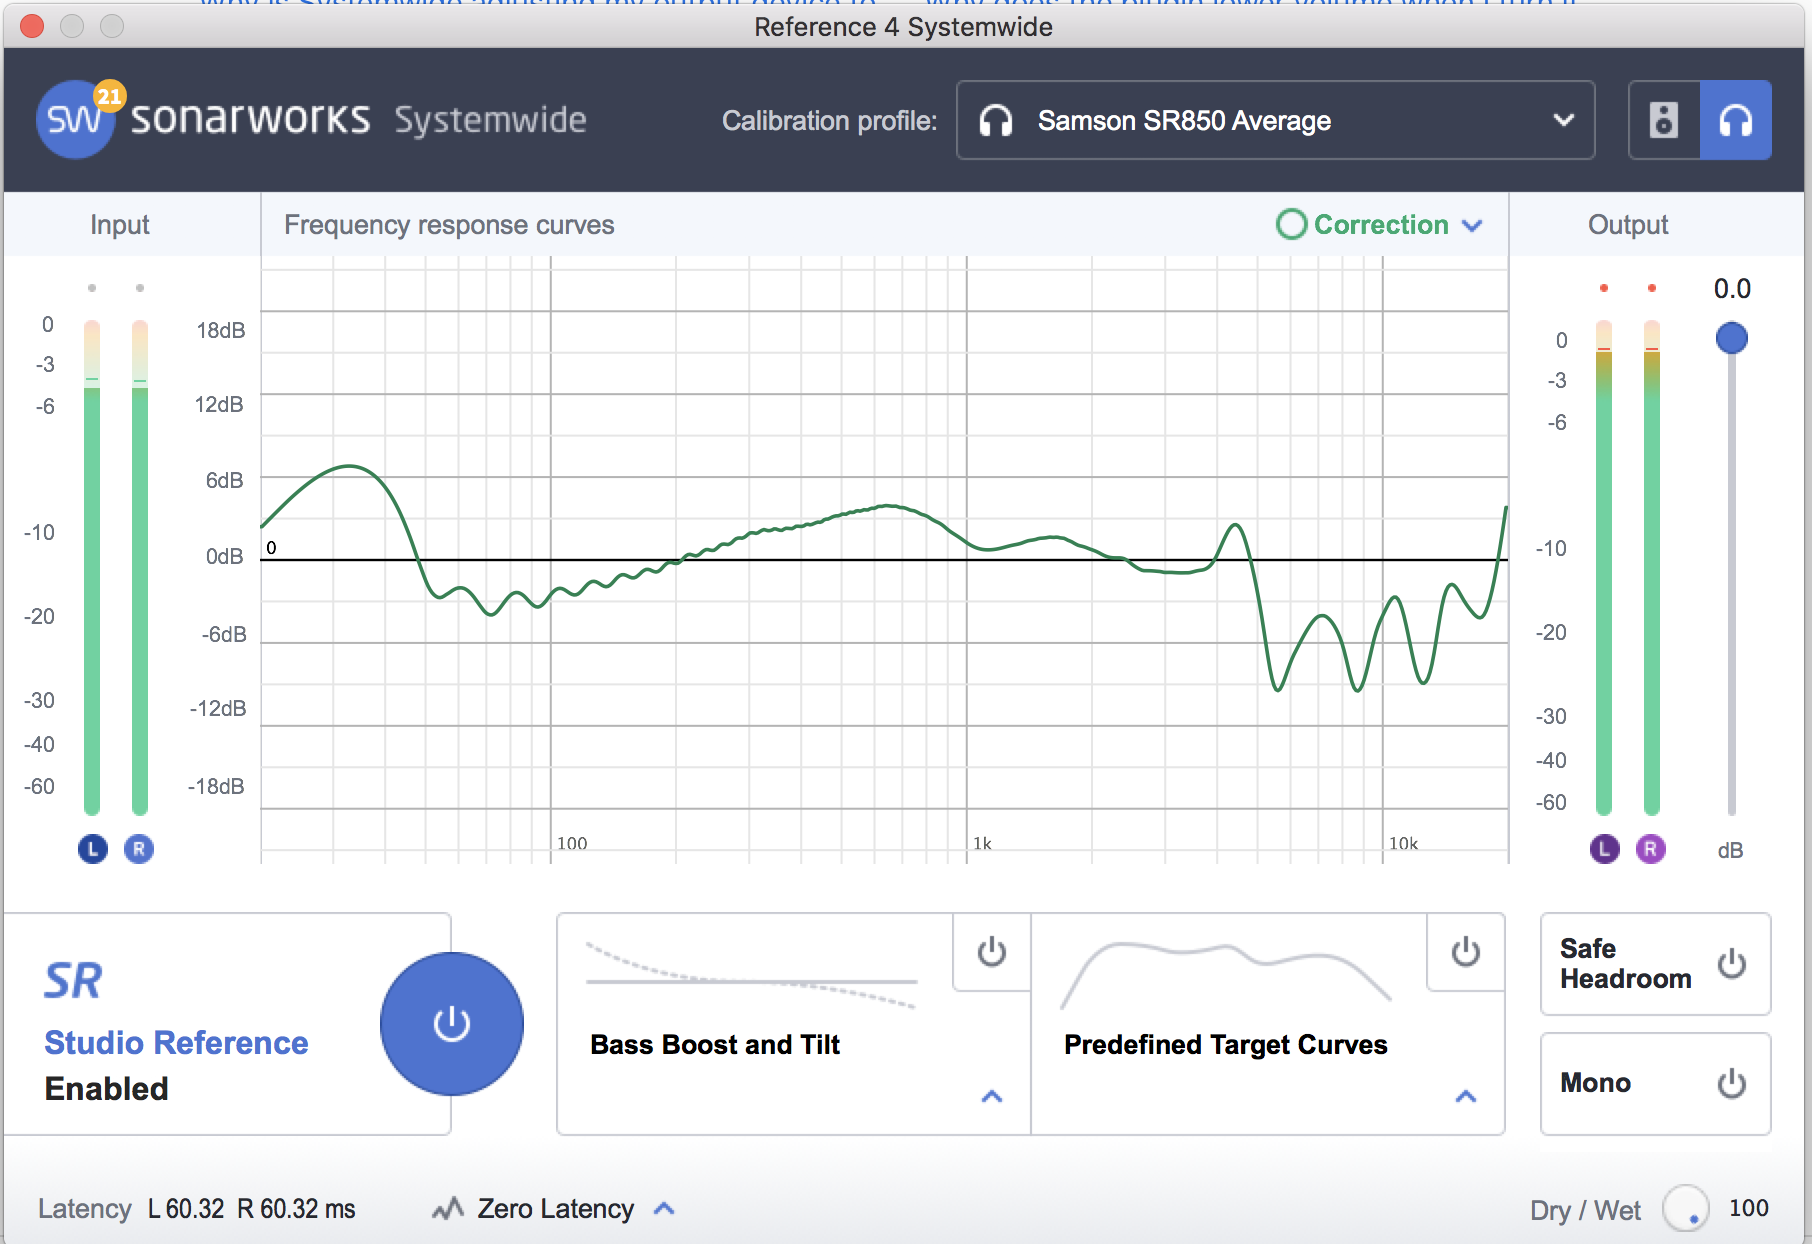Enable Predefined Target Curves power toggle
This screenshot has height=1244, width=1812.
[1465, 952]
